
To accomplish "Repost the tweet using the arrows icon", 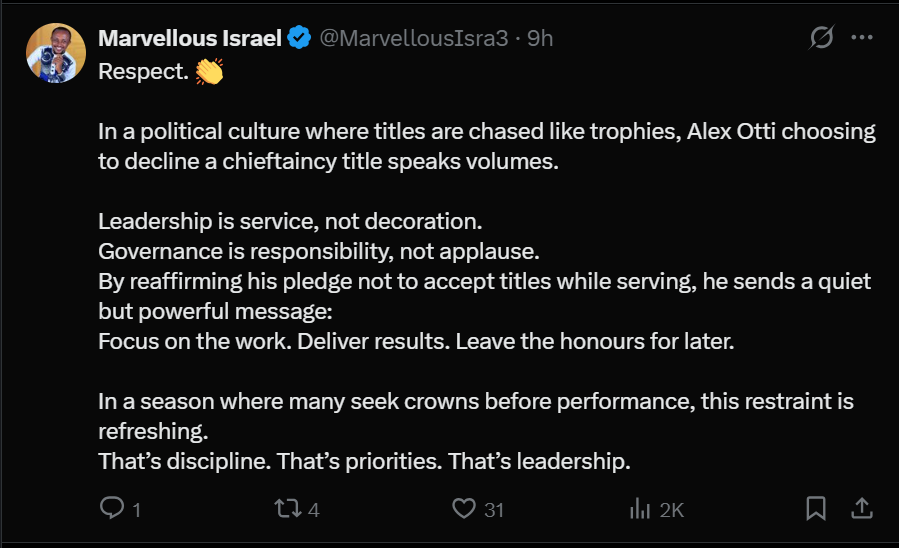I will coord(287,509).
